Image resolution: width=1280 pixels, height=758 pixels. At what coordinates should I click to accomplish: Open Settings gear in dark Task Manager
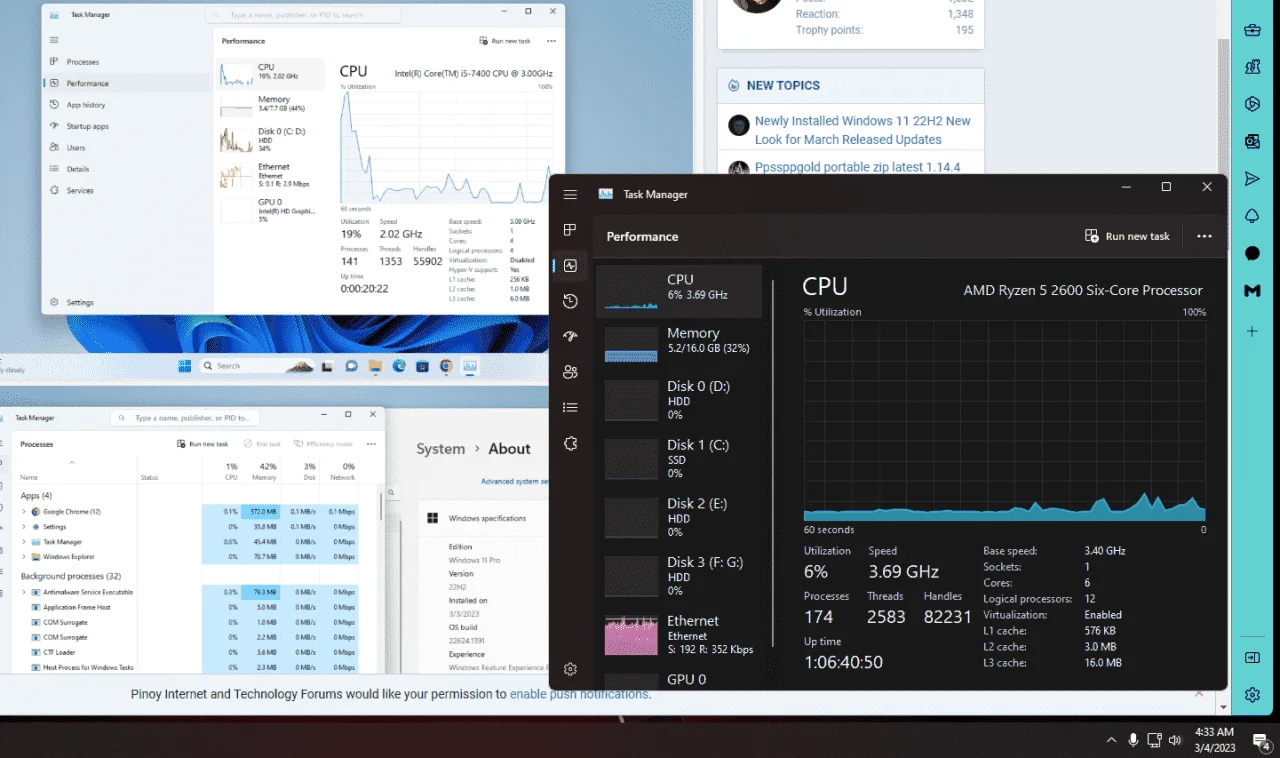point(570,669)
